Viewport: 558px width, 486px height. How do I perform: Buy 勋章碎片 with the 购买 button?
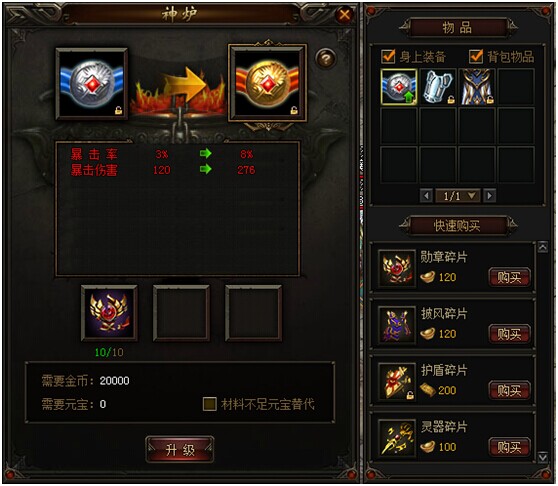tap(509, 277)
